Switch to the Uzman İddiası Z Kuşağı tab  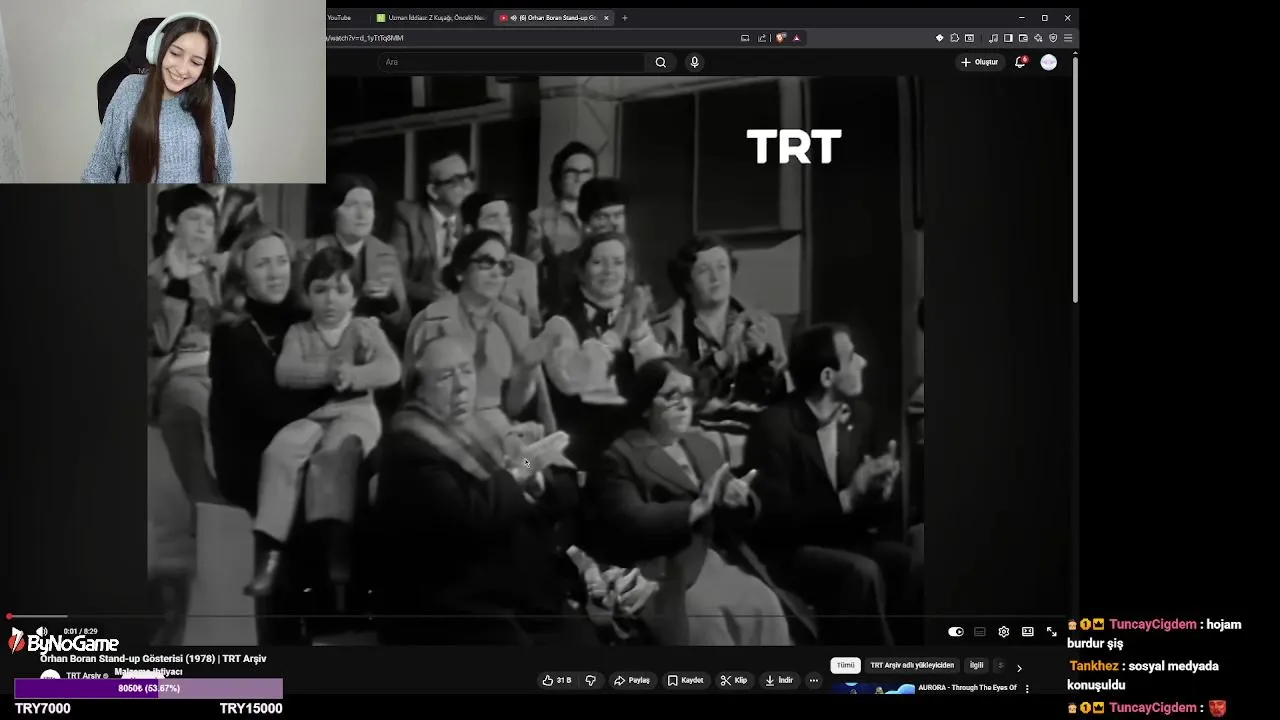pyautogui.click(x=430, y=17)
